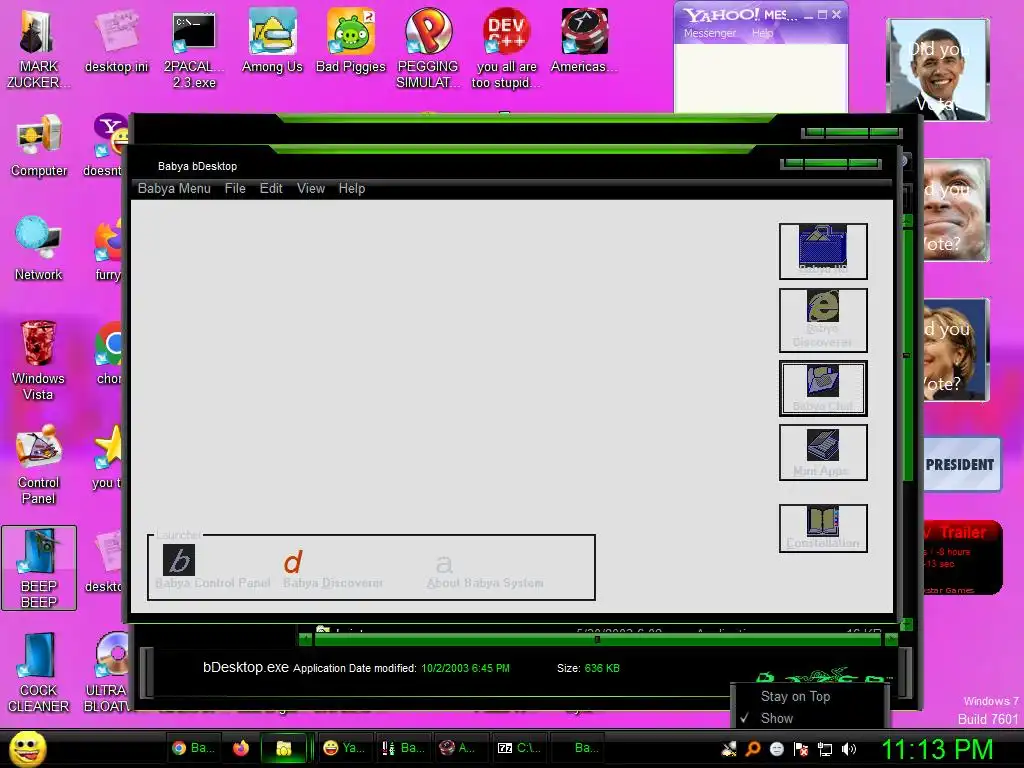This screenshot has width=1024, height=768.
Task: Launch Babya Discoverer from right panel
Action: (823, 319)
